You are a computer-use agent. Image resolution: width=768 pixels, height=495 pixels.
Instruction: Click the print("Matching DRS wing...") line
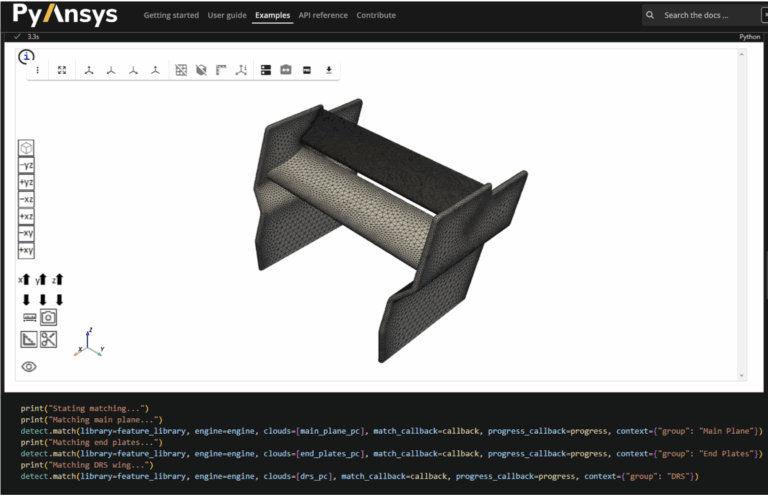87,465
